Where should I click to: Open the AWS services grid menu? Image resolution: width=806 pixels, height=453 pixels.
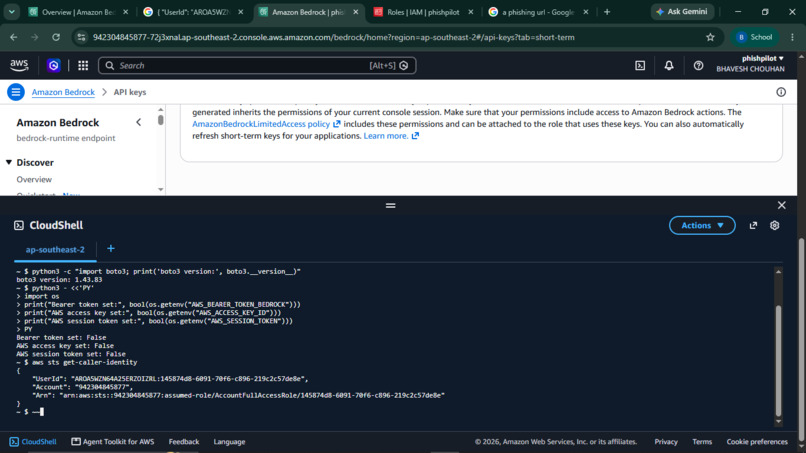(83, 65)
